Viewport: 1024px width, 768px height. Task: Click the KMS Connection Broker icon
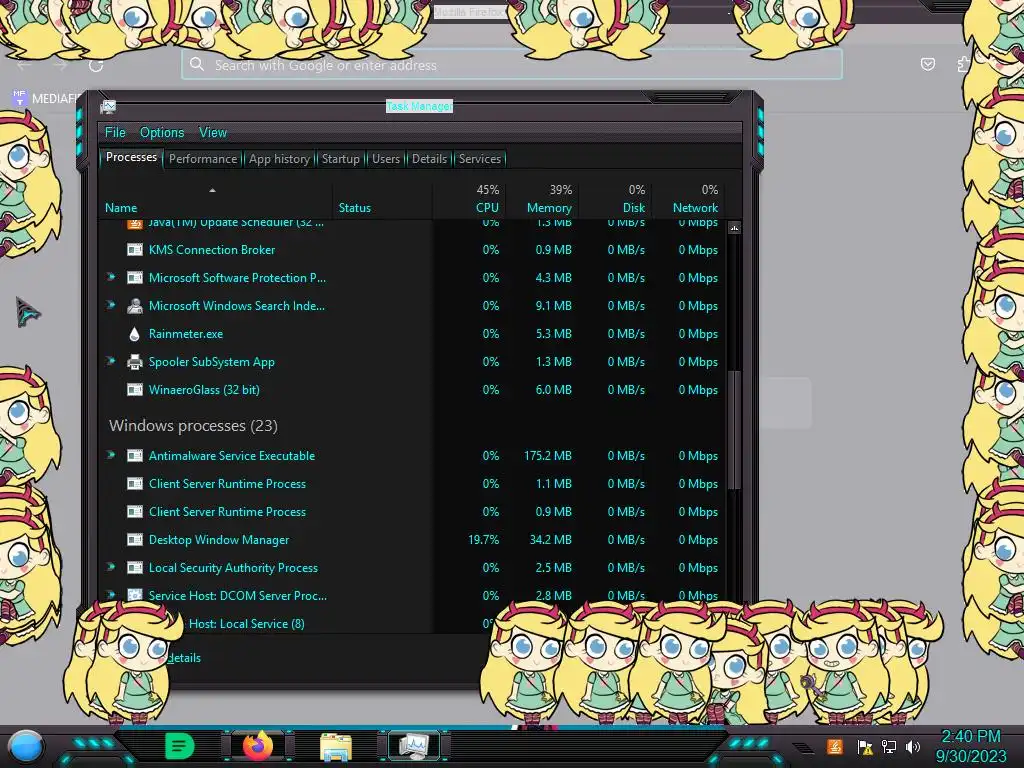135,249
